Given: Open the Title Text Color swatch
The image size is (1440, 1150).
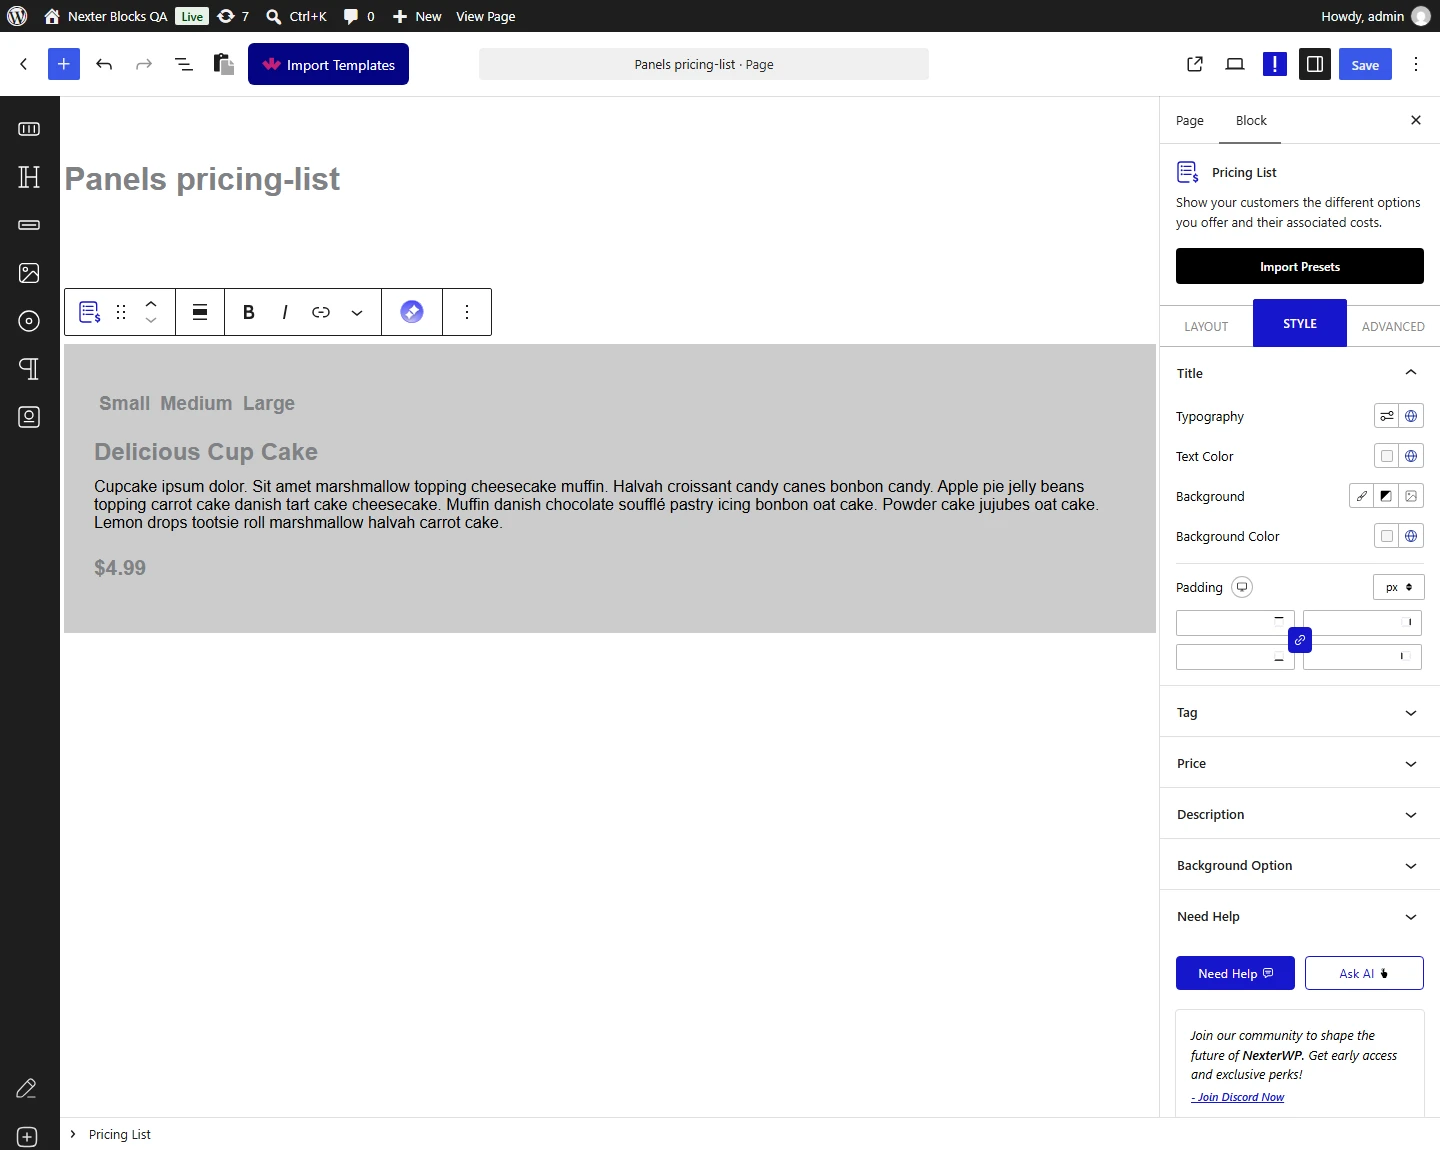Looking at the screenshot, I should (x=1386, y=456).
